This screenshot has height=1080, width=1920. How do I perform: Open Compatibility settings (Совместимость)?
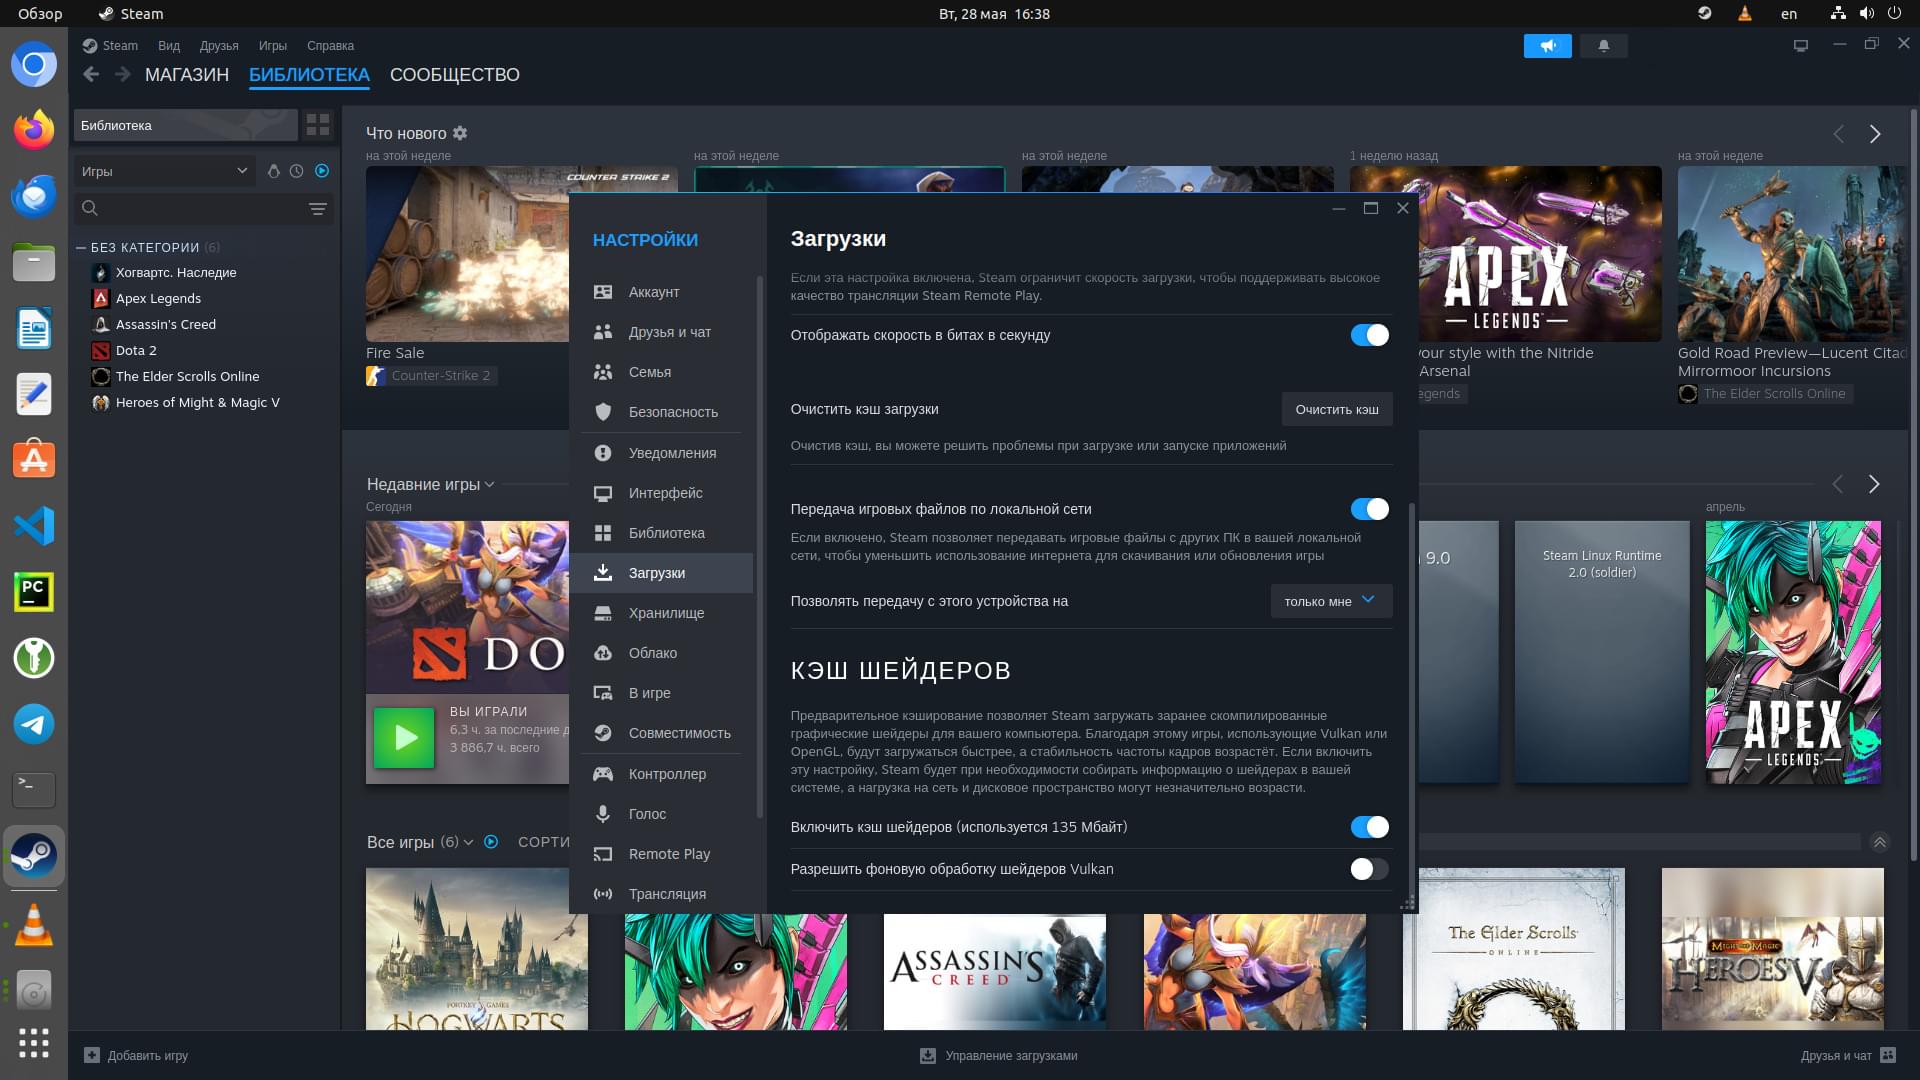pyautogui.click(x=660, y=733)
